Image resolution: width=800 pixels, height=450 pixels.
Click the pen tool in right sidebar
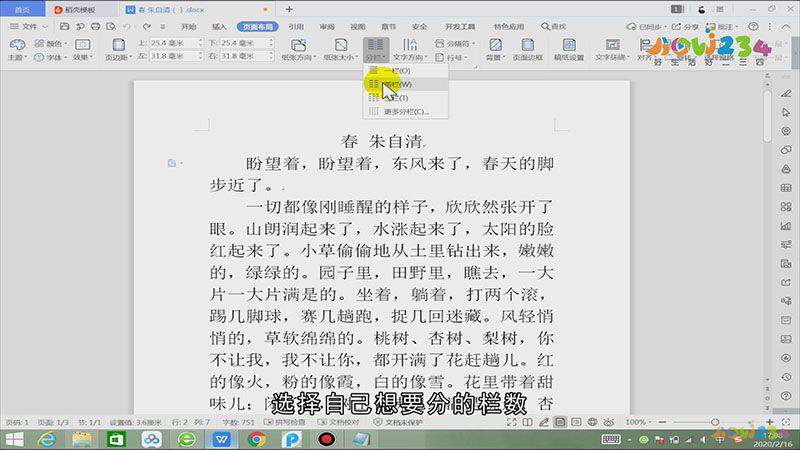click(786, 93)
